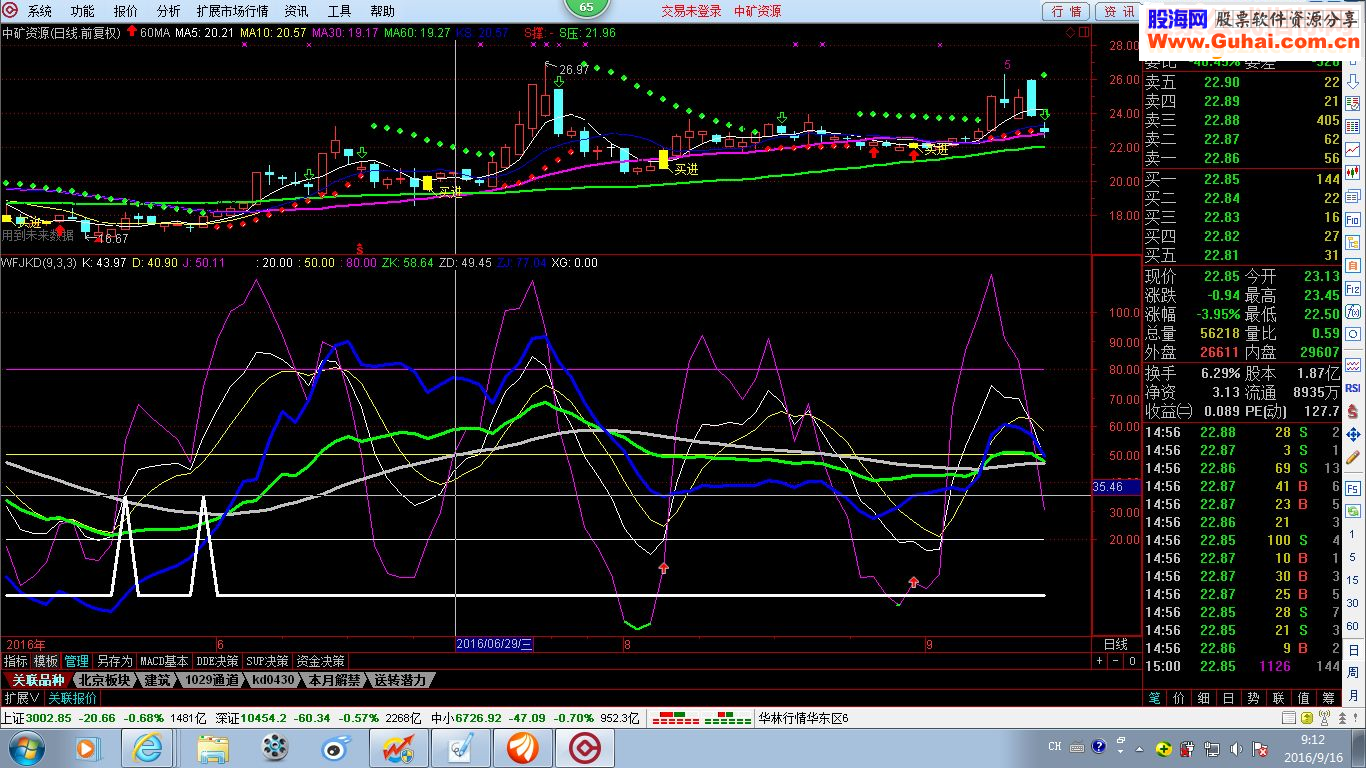The height and width of the screenshot is (768, 1366).
Task: Click the blue four-way arrows icon in sidebar
Action: [1353, 434]
